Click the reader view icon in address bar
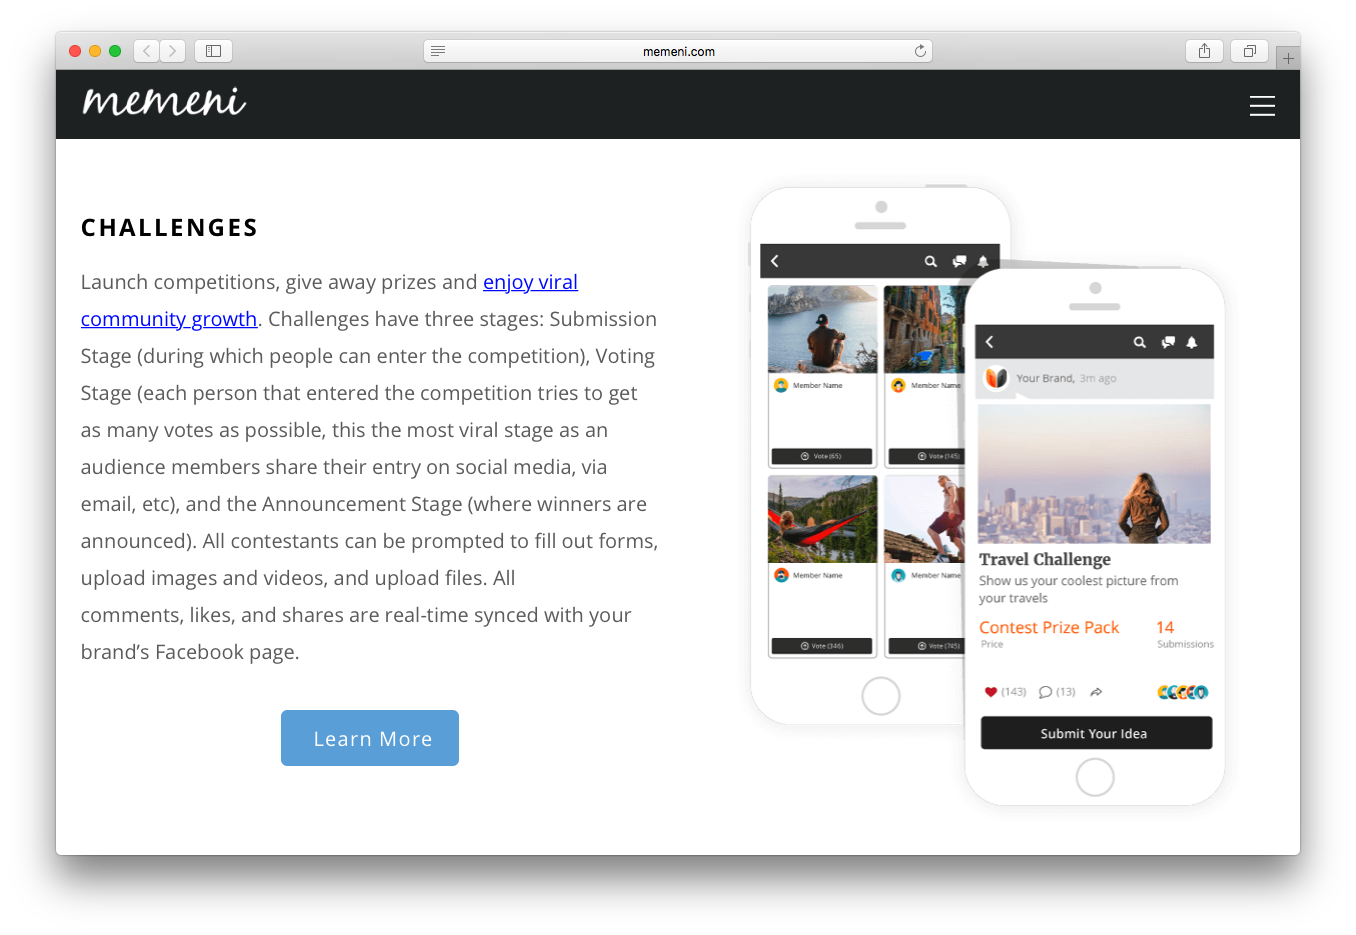The width and height of the screenshot is (1356, 935). [x=438, y=51]
